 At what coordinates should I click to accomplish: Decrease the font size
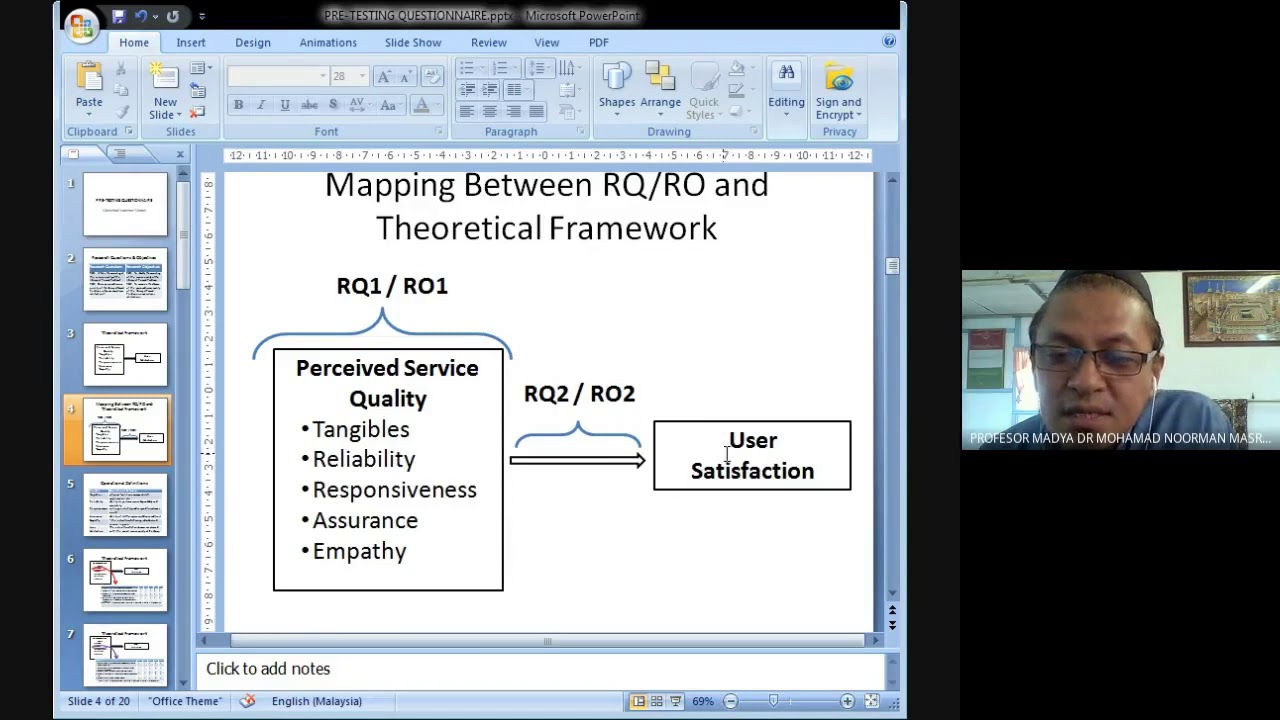click(404, 77)
